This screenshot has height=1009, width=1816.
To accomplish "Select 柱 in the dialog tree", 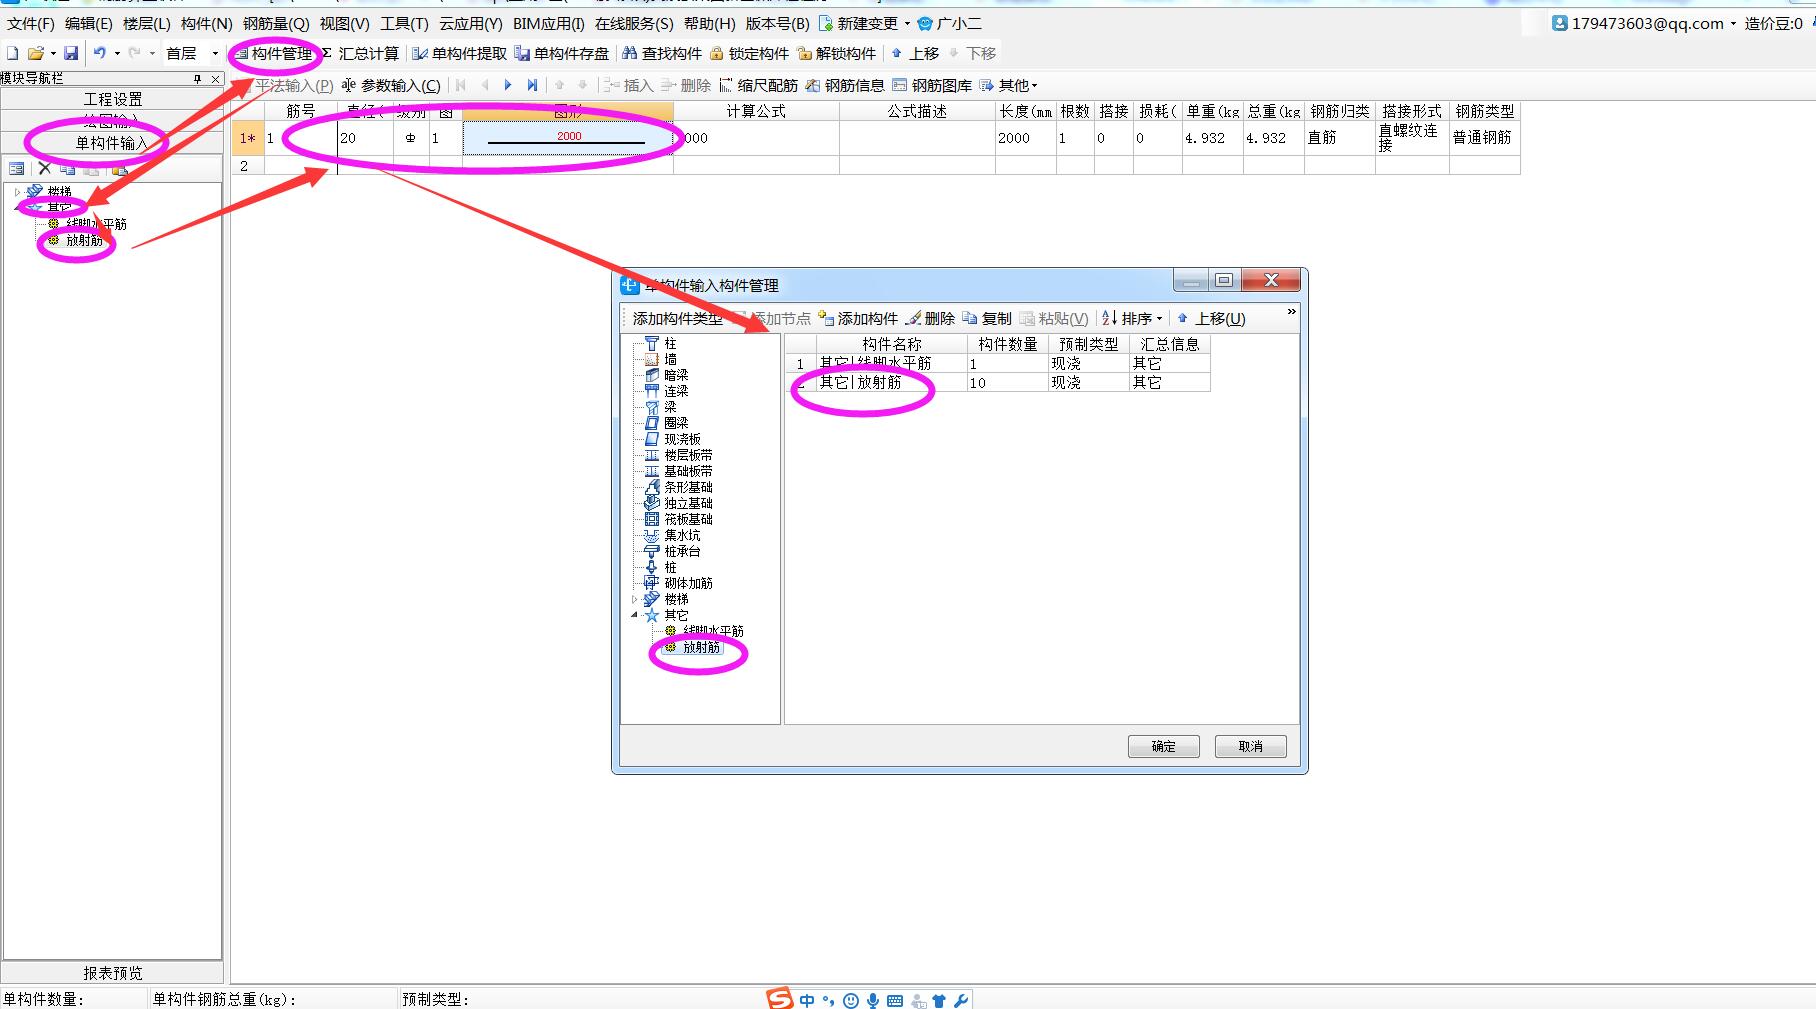I will pos(670,343).
